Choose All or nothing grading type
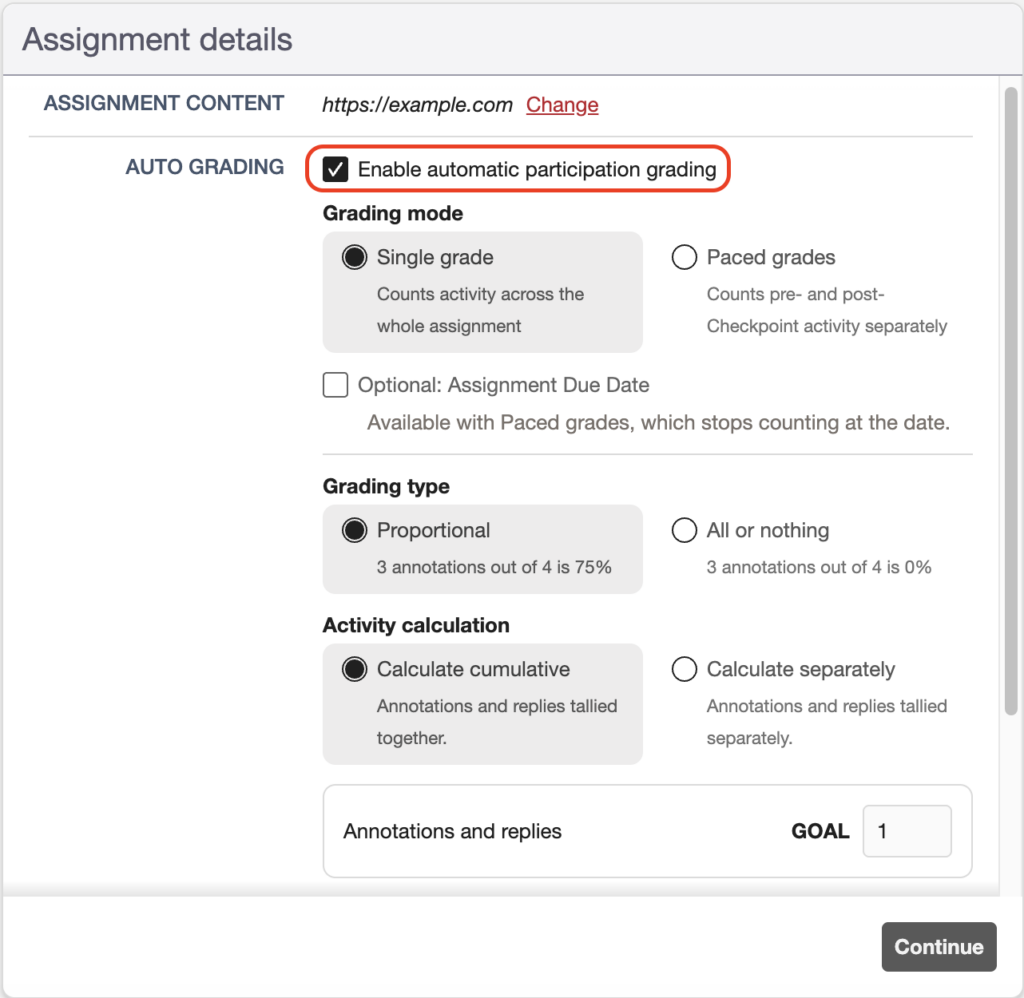 click(x=684, y=530)
